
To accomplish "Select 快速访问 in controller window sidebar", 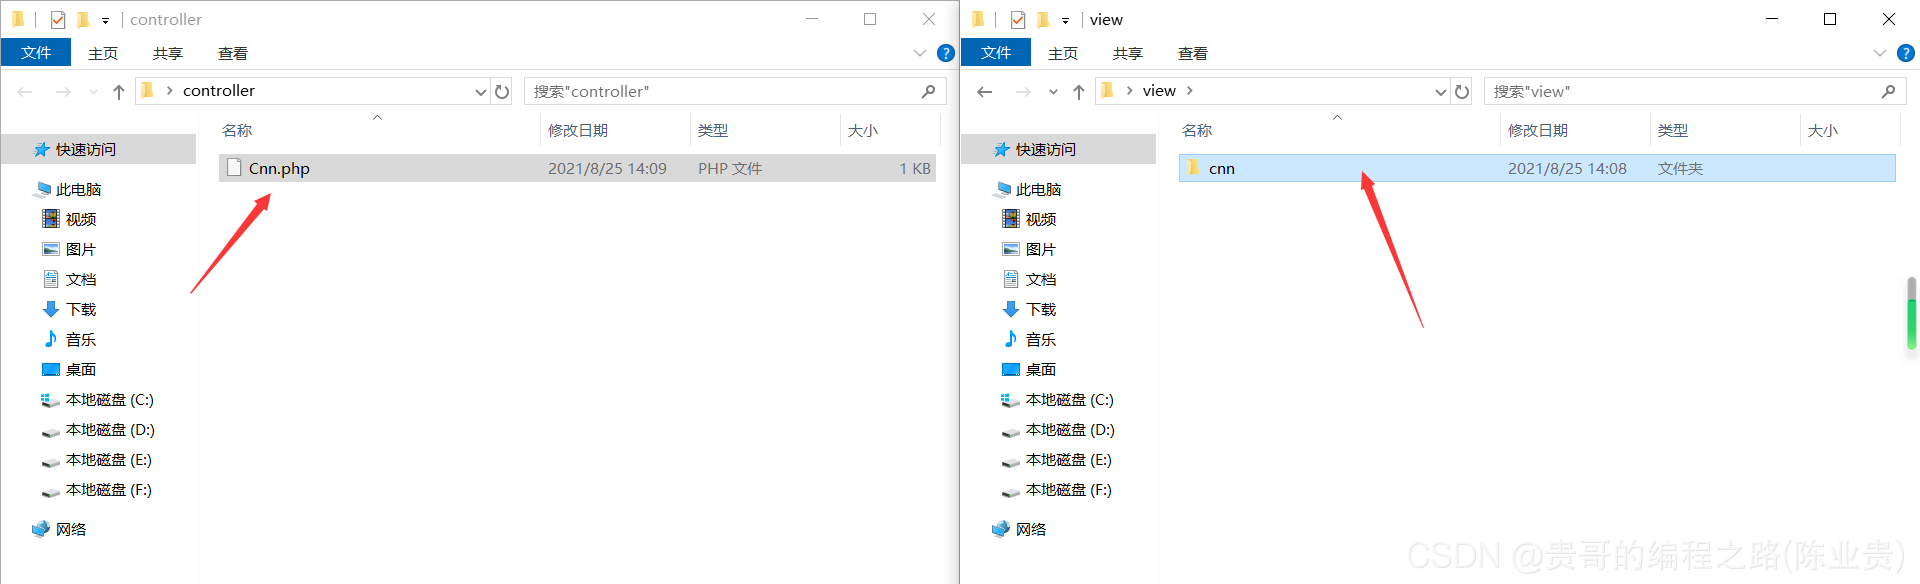I will [98, 150].
